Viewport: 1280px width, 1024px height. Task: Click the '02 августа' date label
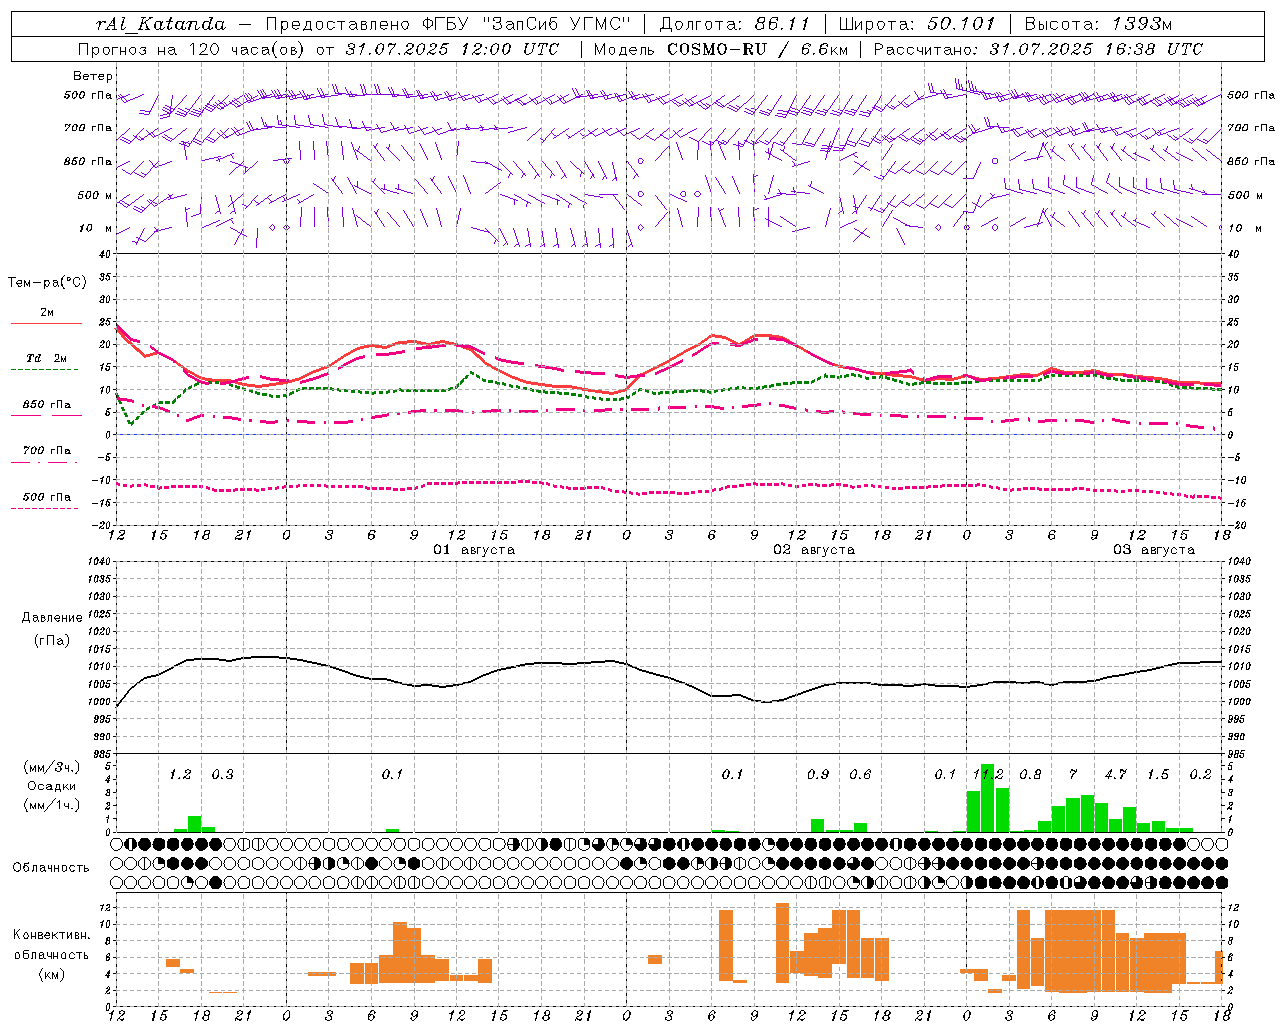tap(814, 550)
